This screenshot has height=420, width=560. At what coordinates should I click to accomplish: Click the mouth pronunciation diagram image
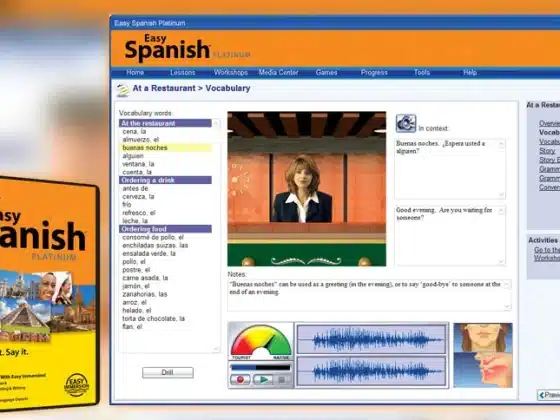tap(482, 355)
